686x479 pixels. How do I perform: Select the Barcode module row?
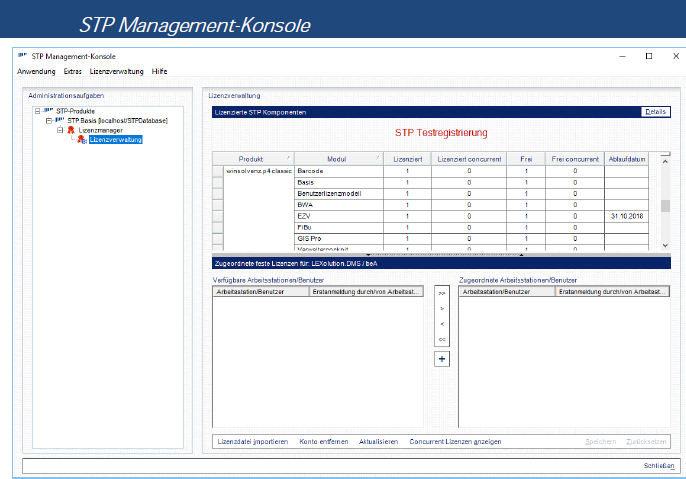[x=472, y=171]
